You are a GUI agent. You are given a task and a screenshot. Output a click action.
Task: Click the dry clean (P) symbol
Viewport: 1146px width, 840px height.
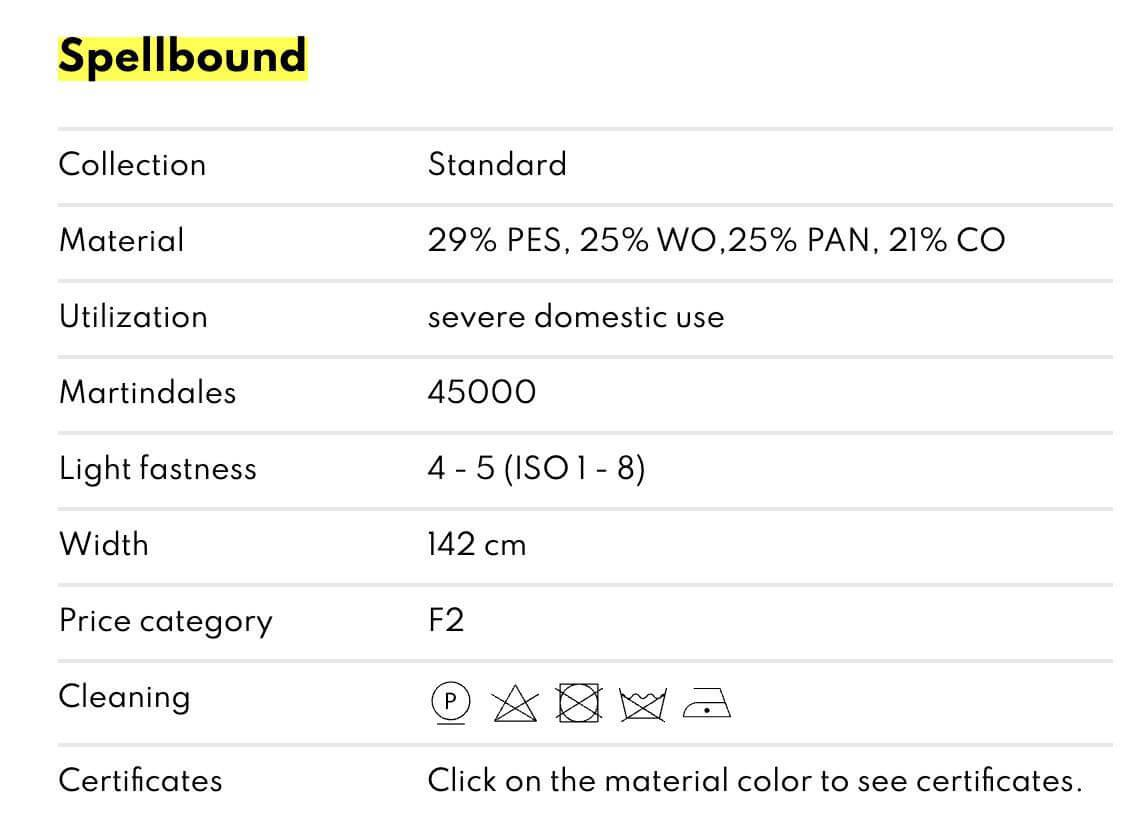click(450, 703)
